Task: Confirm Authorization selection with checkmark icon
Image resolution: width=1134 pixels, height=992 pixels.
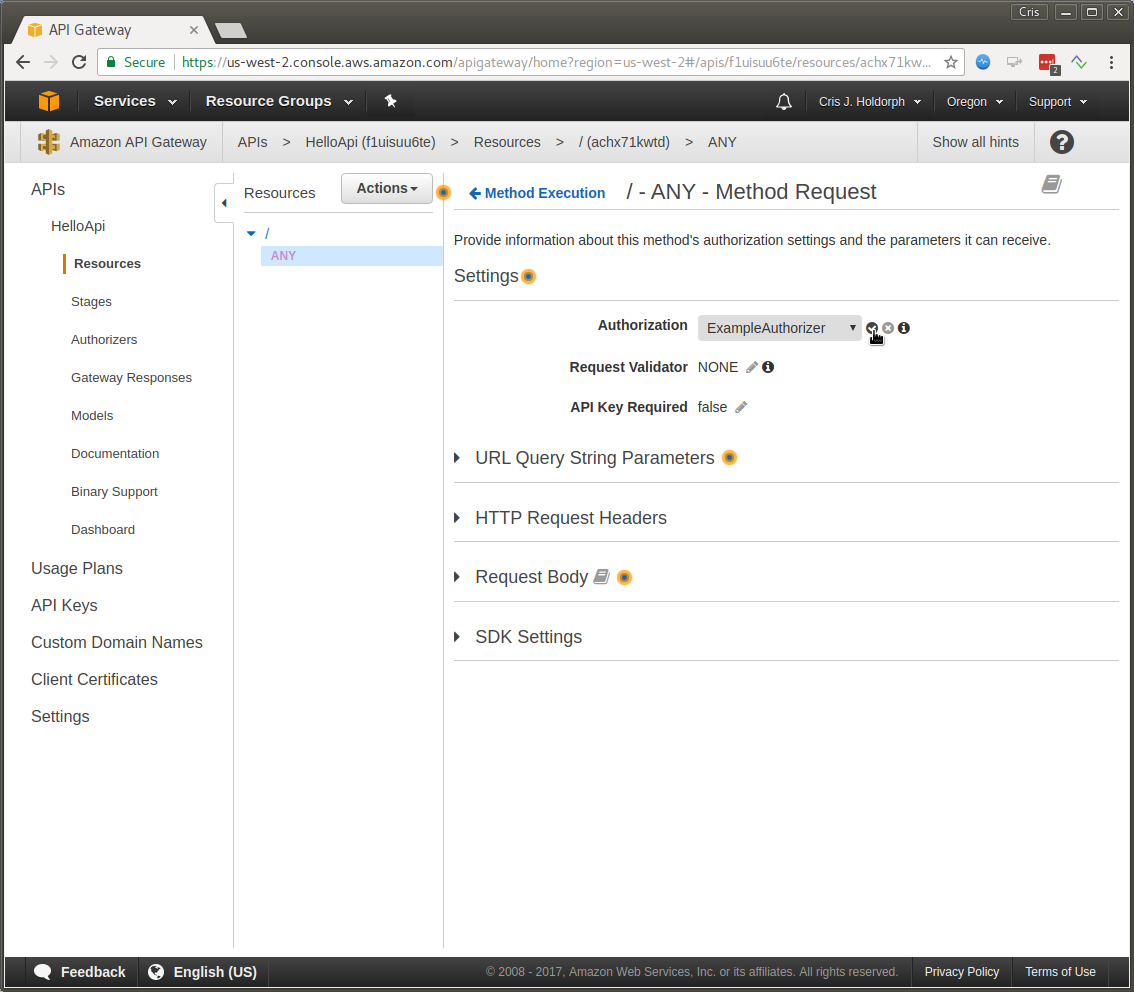Action: pyautogui.click(x=871, y=328)
